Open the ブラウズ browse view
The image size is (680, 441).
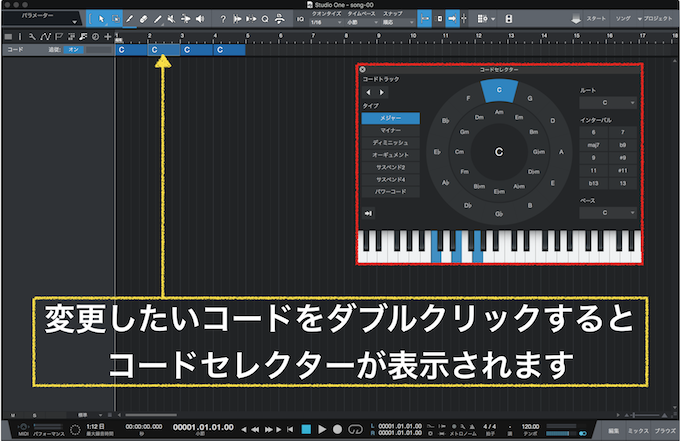[x=665, y=431]
